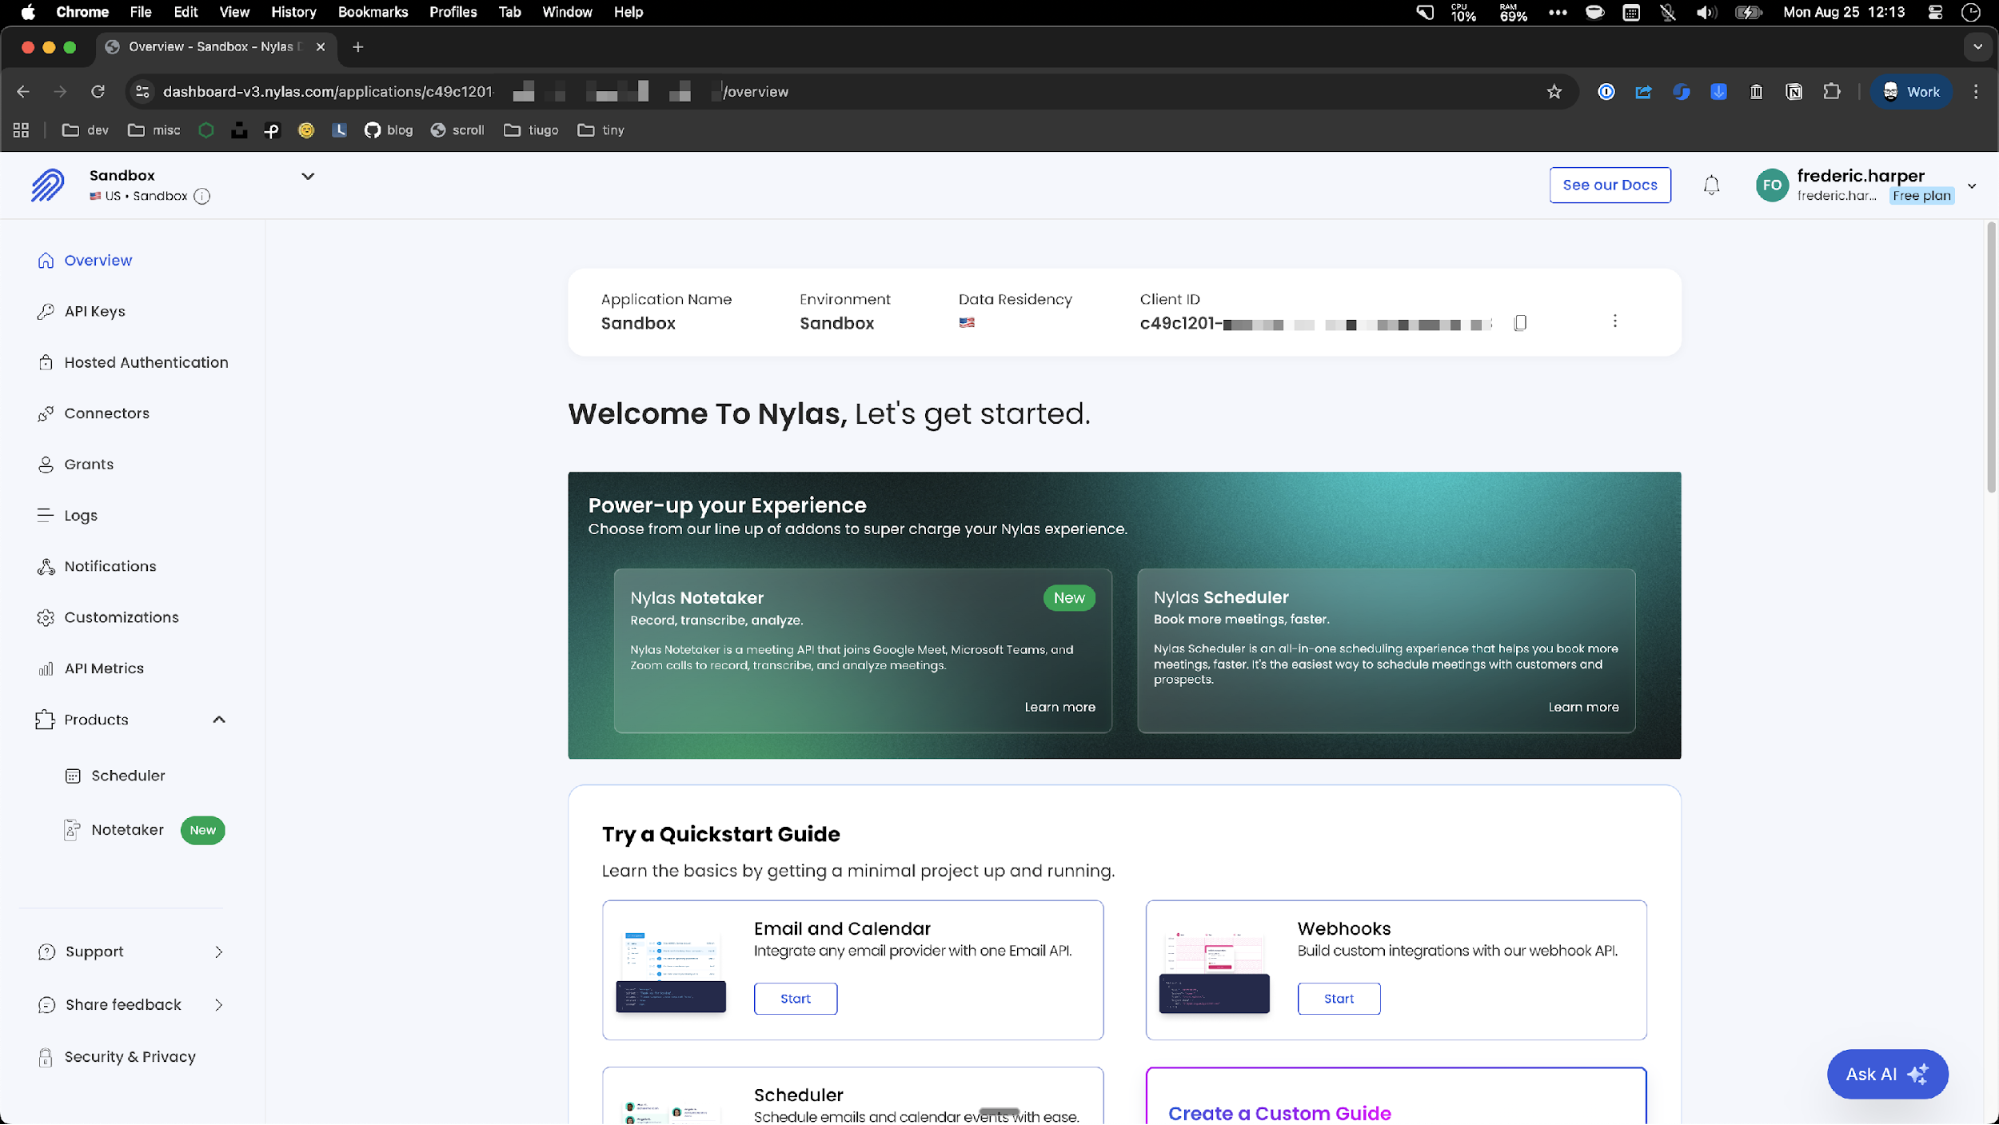Click the notification bell icon
This screenshot has width=1999, height=1125.
click(1711, 185)
